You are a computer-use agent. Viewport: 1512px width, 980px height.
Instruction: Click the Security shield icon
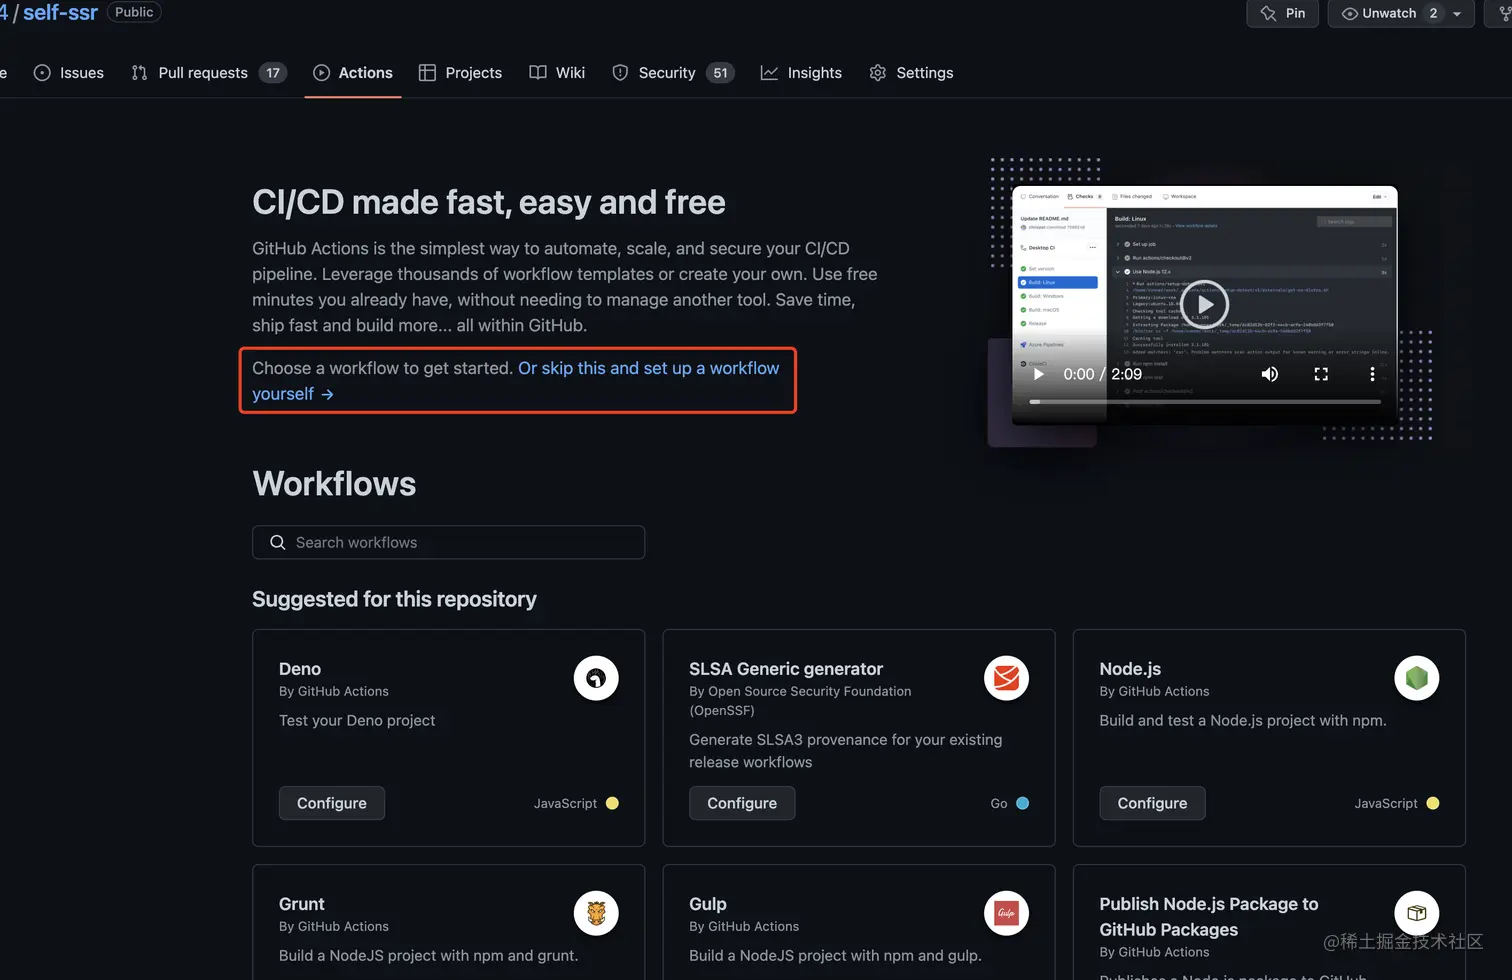[x=620, y=73]
